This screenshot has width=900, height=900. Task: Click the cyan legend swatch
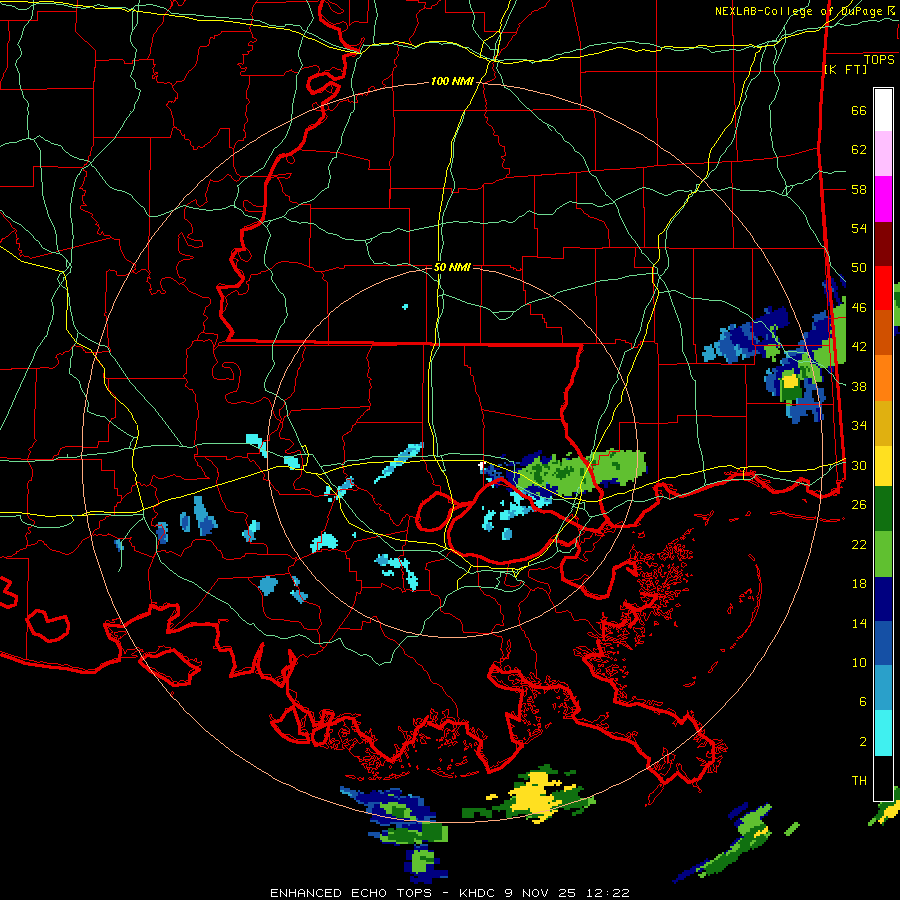click(883, 733)
